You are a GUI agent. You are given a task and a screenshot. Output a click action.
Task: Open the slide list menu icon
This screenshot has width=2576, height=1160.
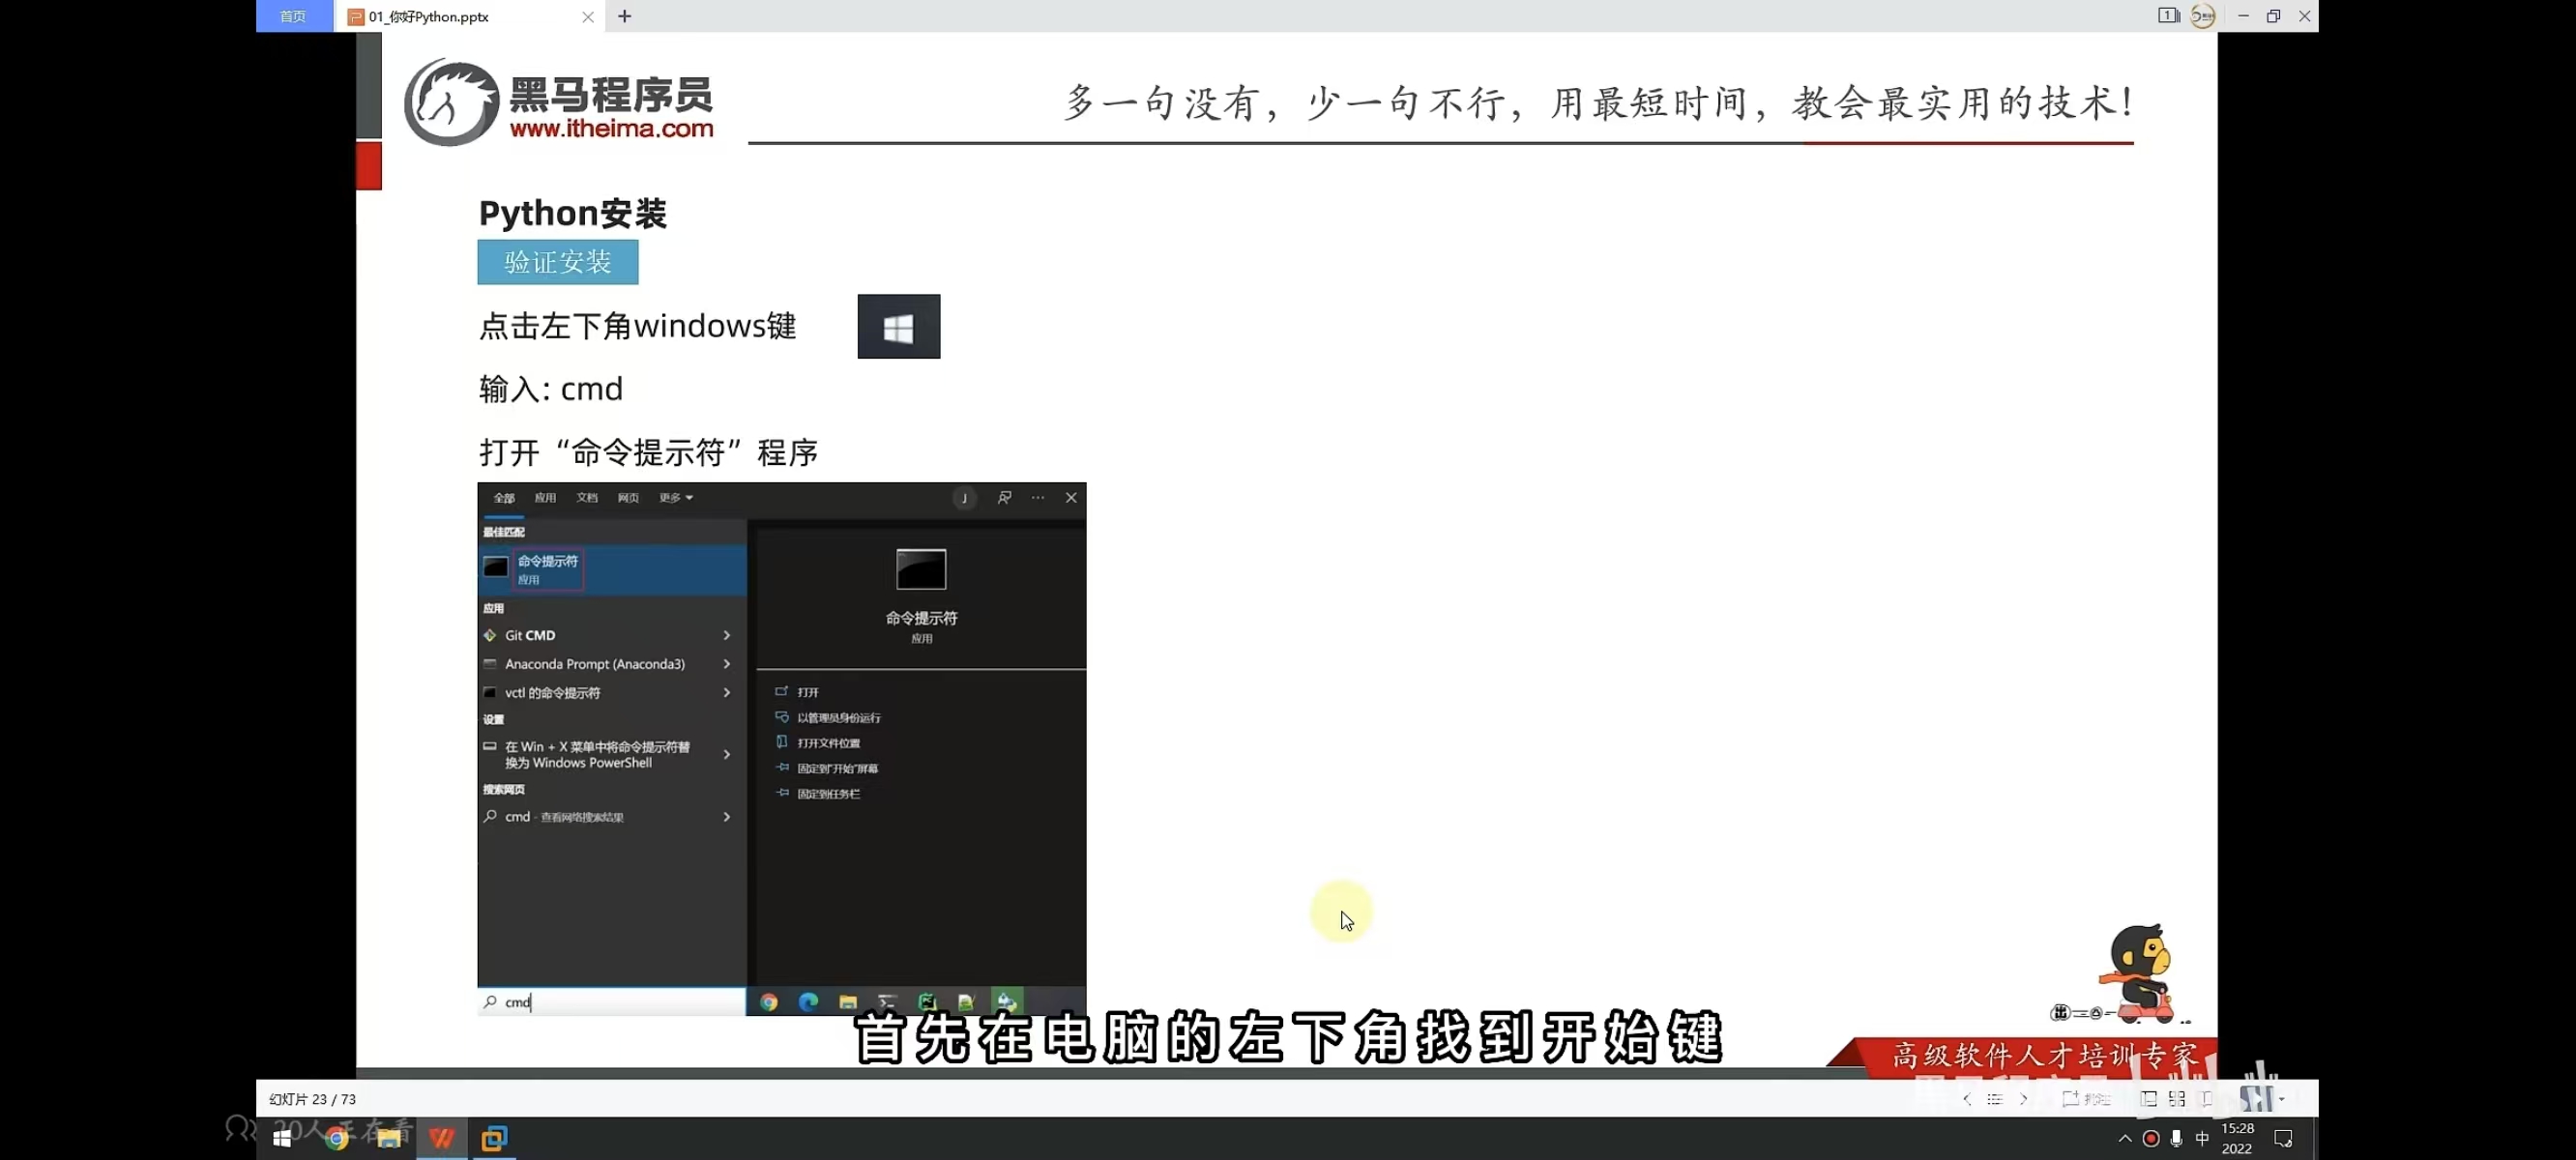[x=1995, y=1099]
